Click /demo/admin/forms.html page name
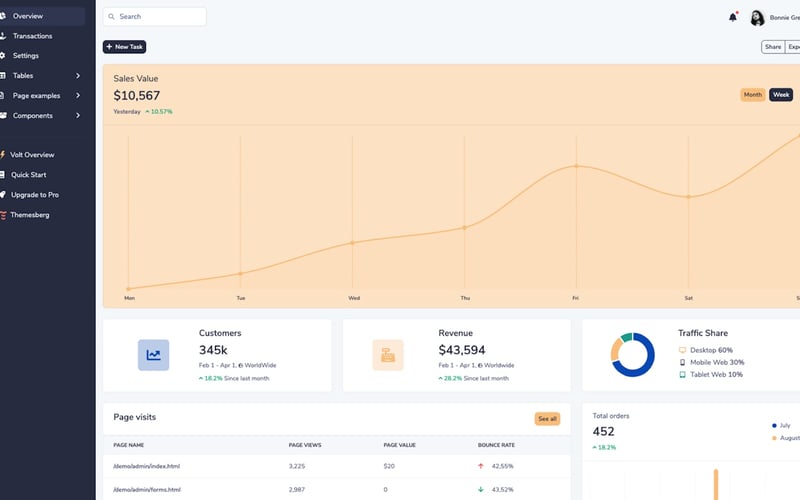 point(147,490)
